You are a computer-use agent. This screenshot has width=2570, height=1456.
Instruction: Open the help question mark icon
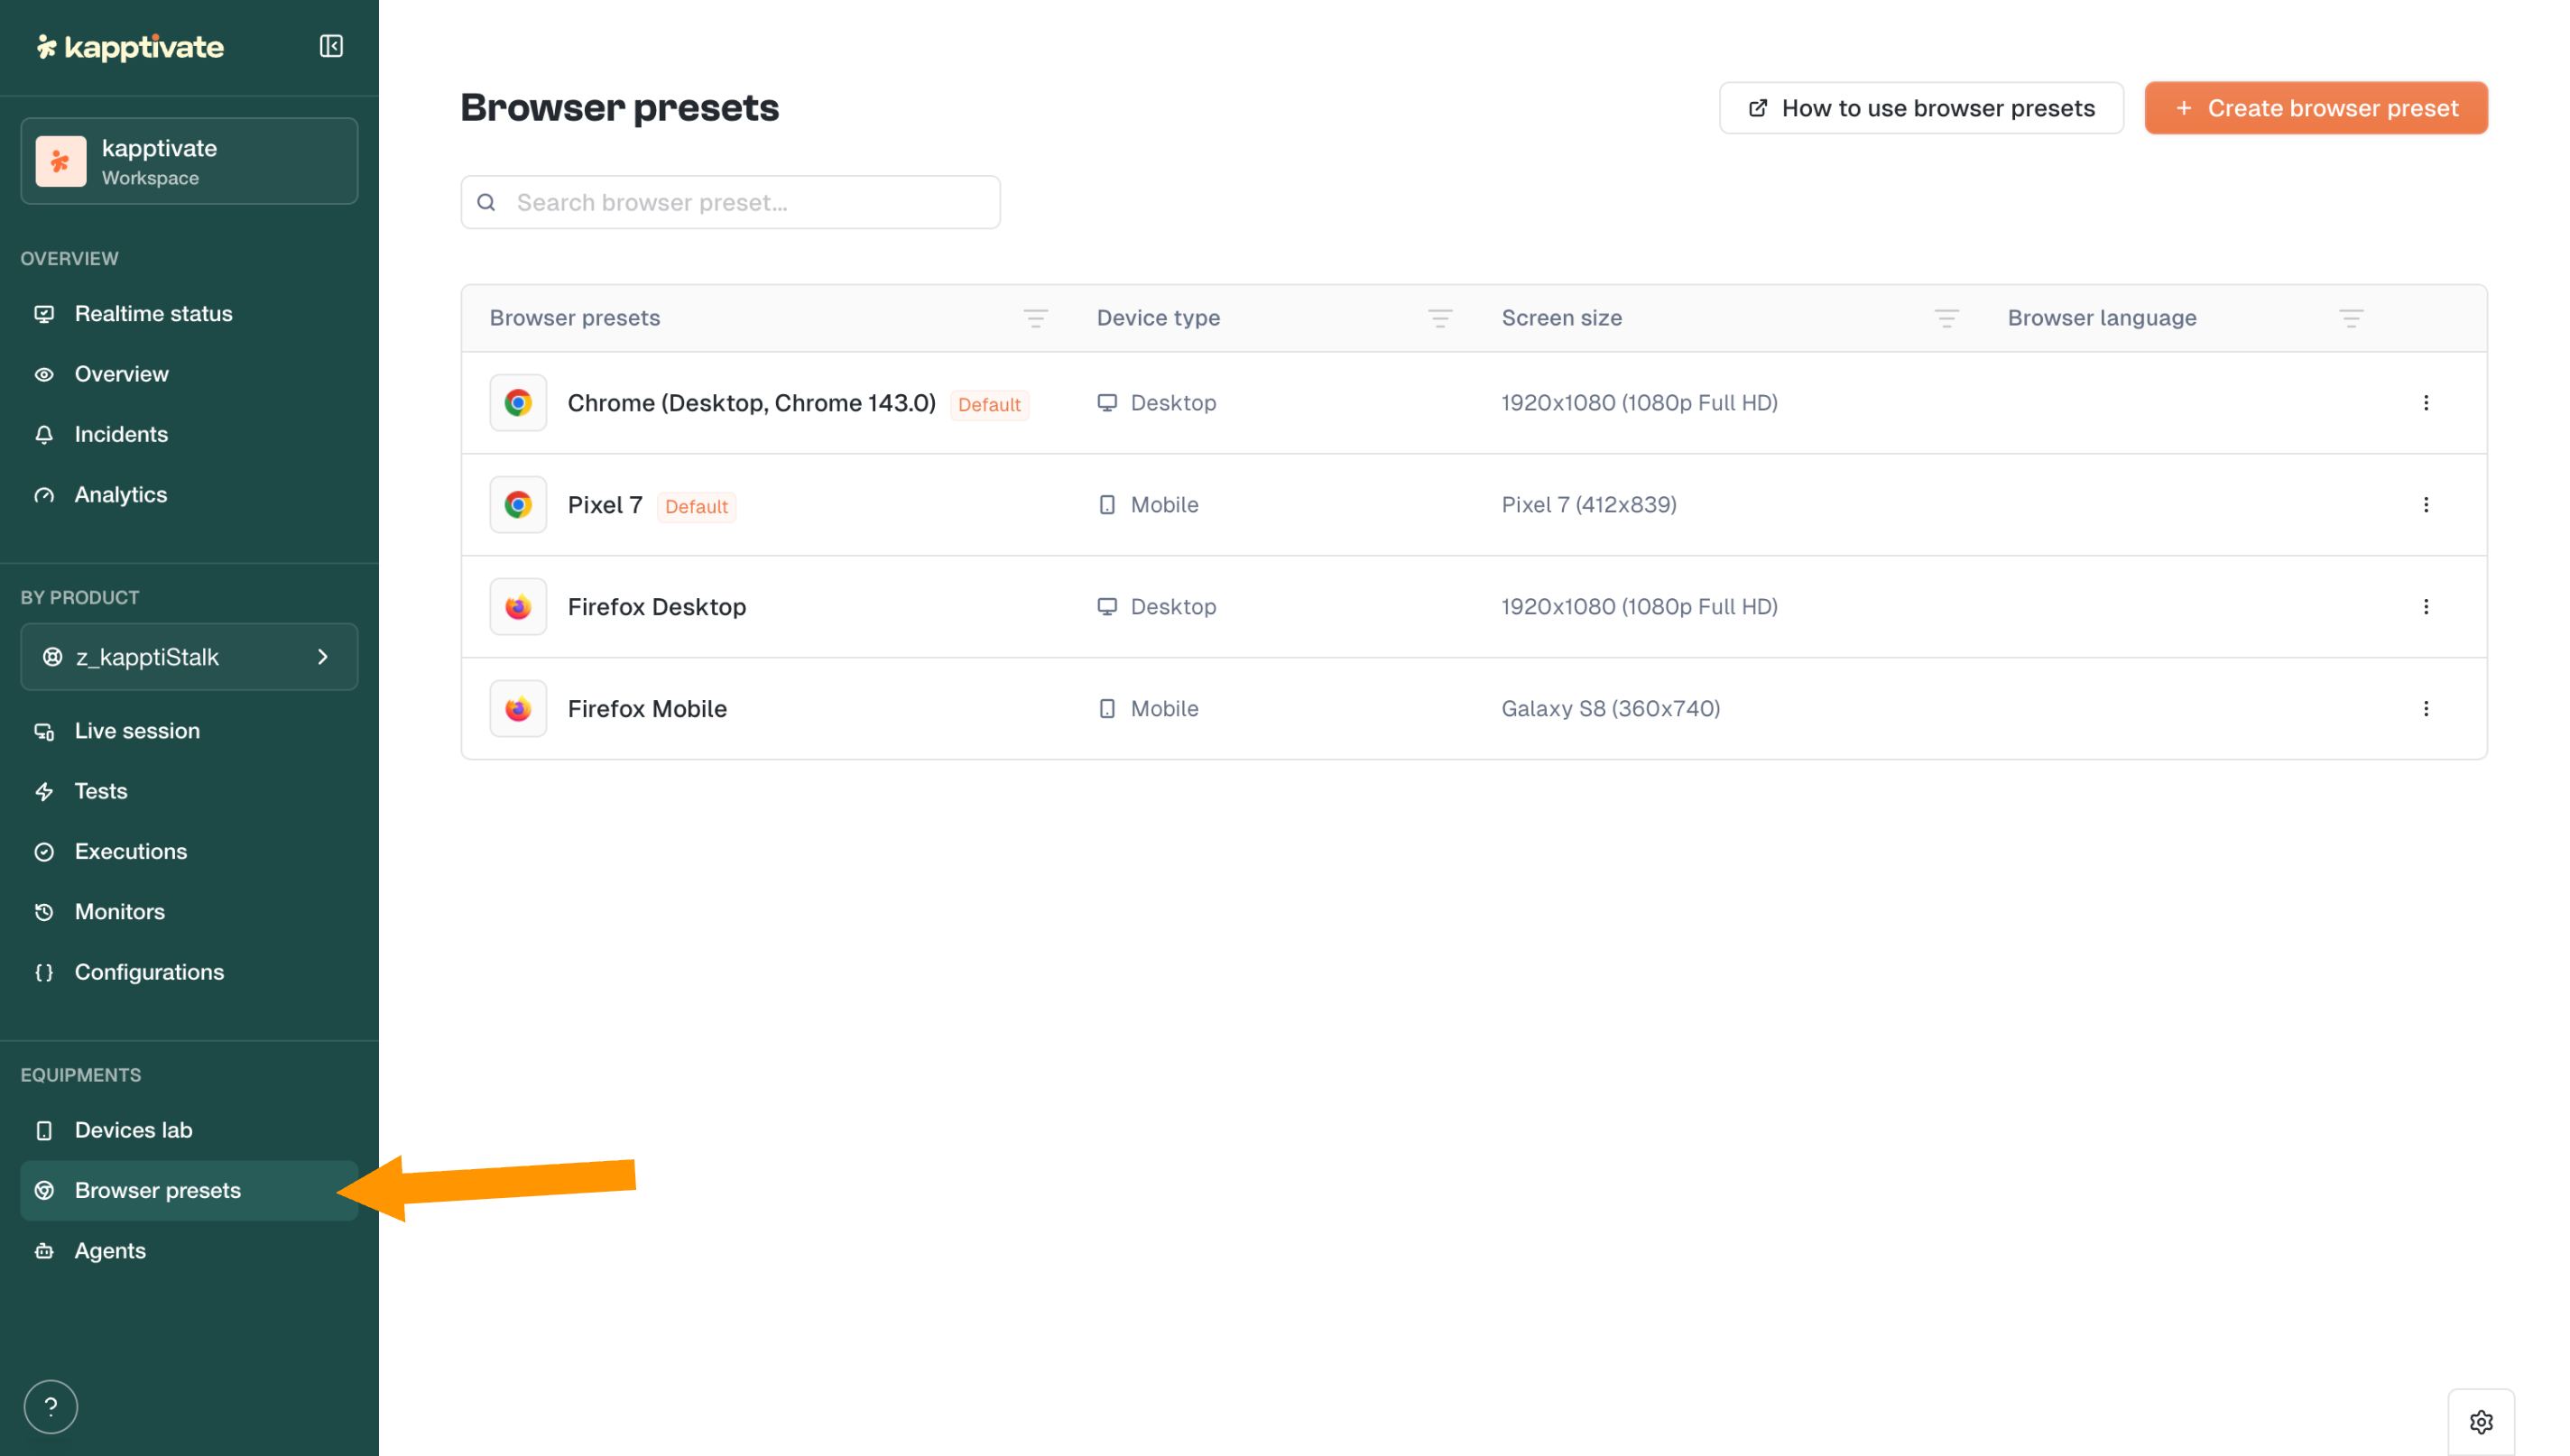pyautogui.click(x=51, y=1406)
